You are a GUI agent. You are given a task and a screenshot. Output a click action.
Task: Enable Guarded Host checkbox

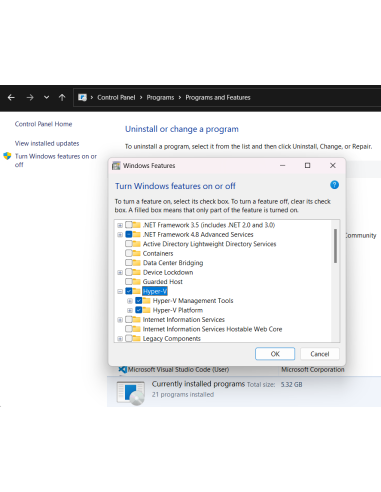pyautogui.click(x=129, y=282)
